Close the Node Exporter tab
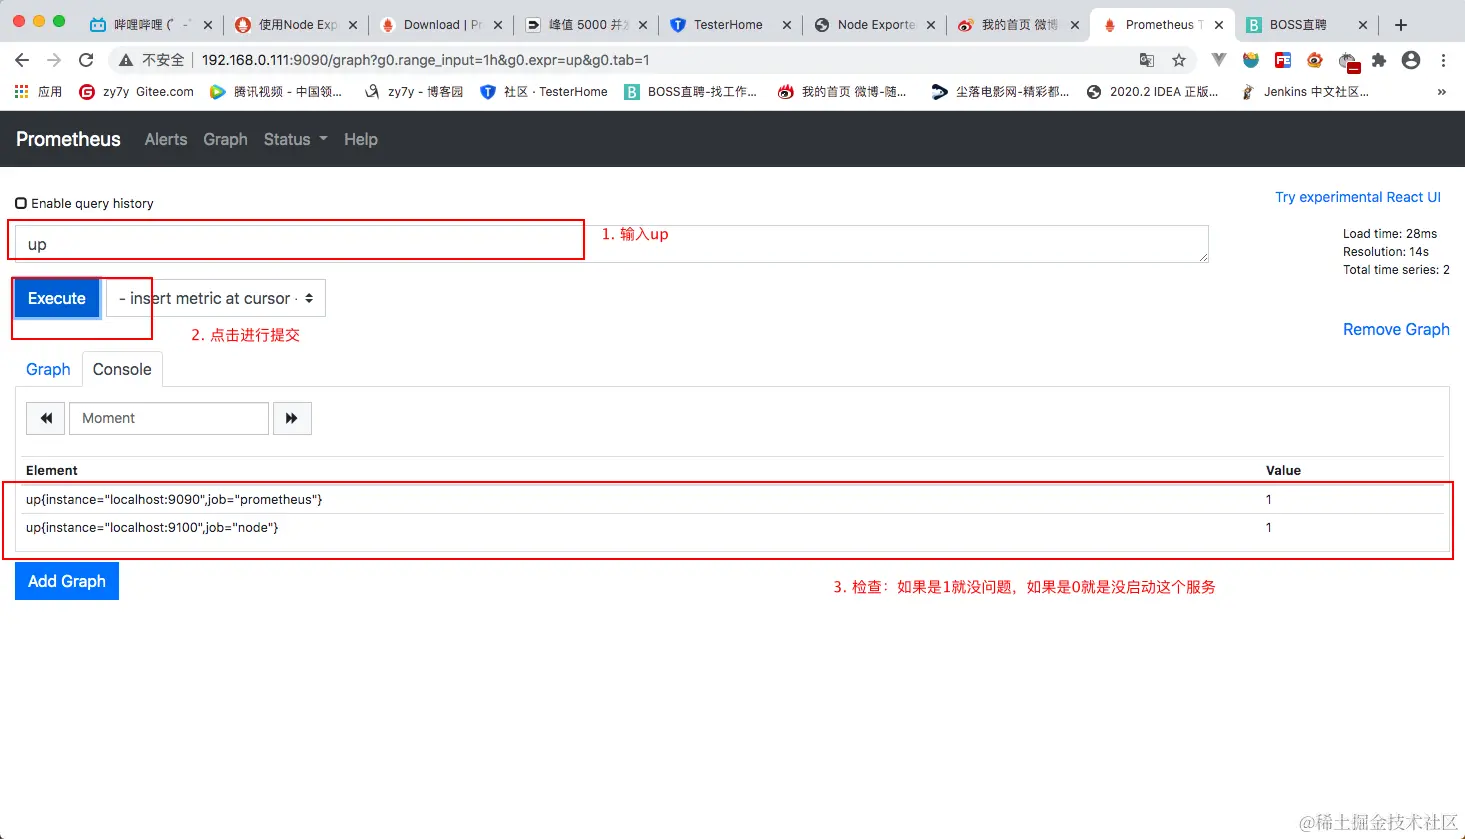This screenshot has width=1465, height=839. 931,25
